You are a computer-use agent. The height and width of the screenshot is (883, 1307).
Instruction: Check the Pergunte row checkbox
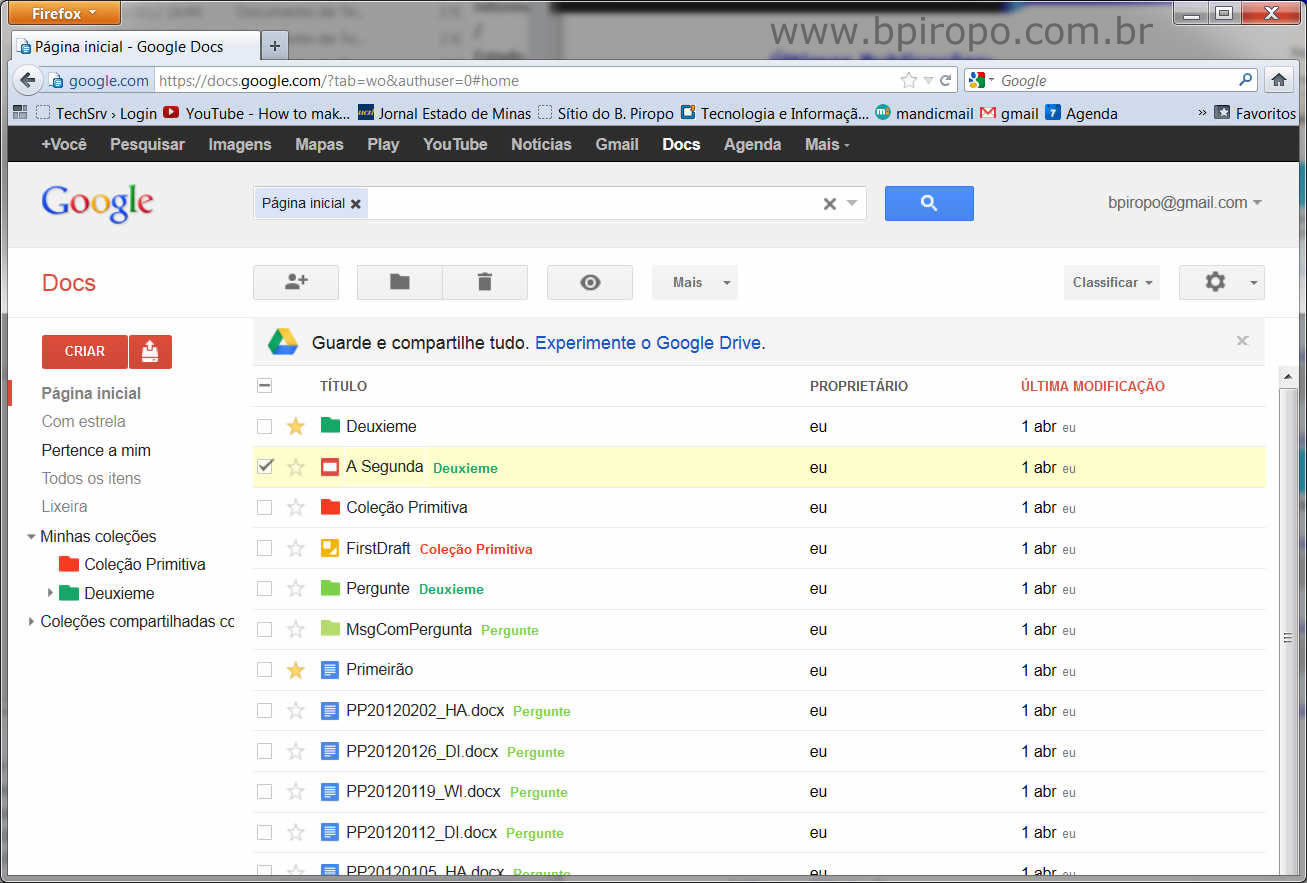264,589
